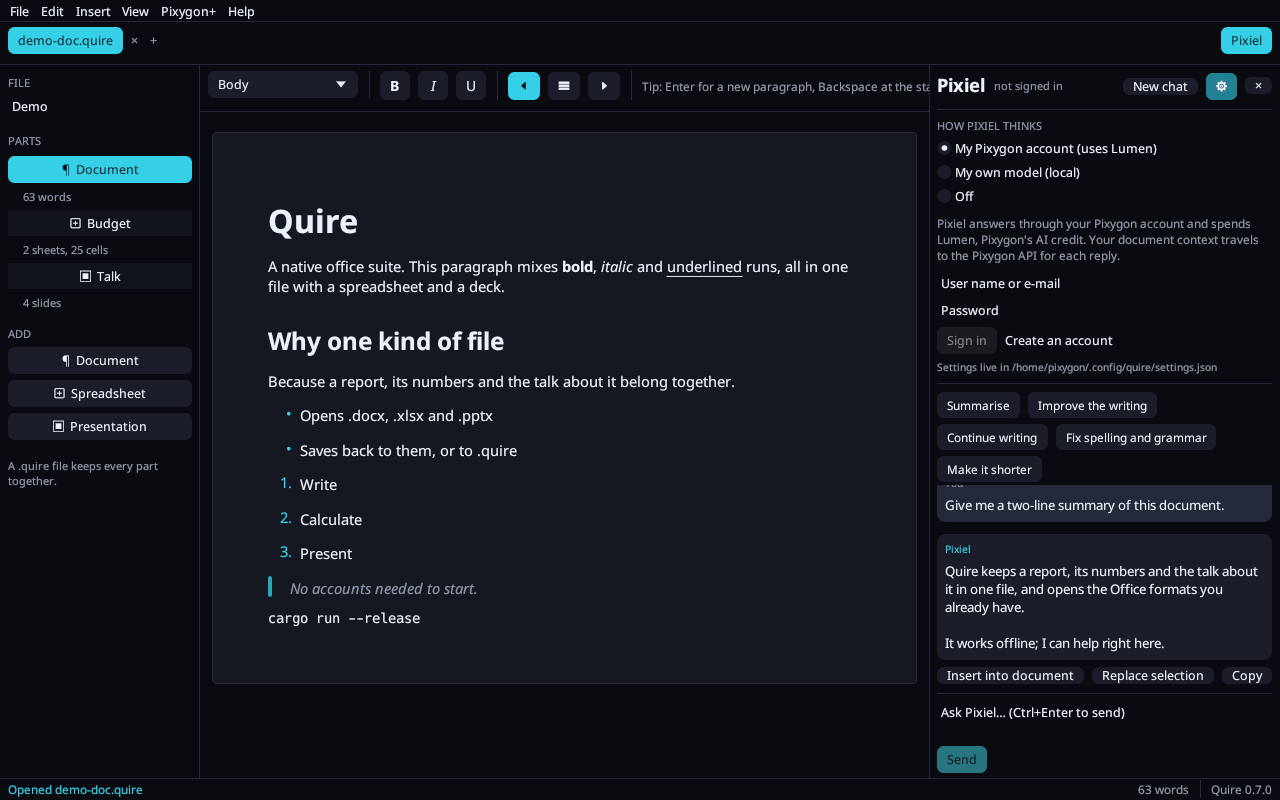Screen dimensions: 1280x800
Task: Click 'Quire 0.7.0' version in status bar
Action: click(1241, 790)
